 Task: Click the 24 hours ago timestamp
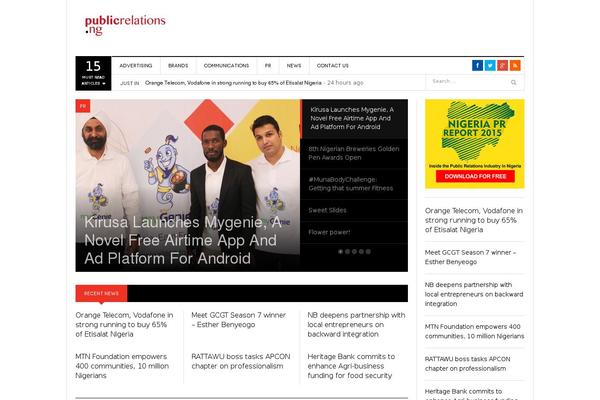coord(346,83)
